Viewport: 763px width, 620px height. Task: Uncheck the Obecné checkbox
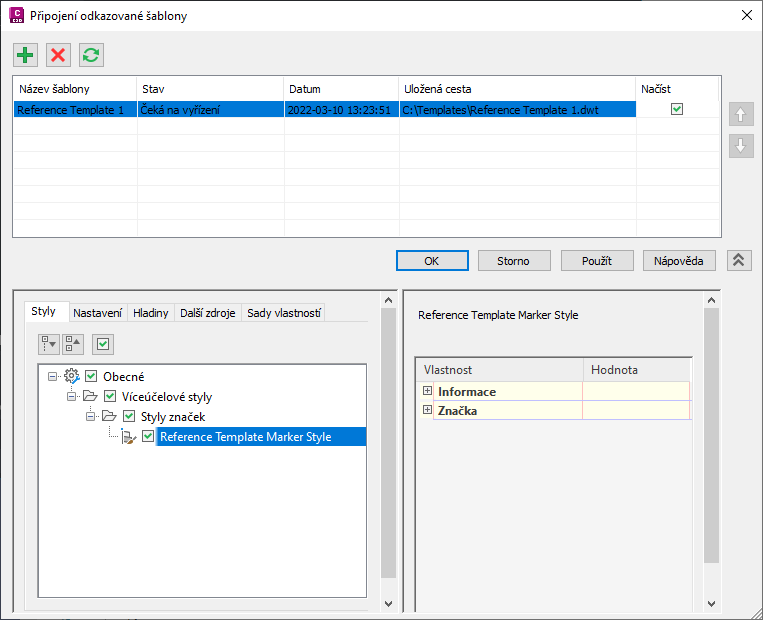91,376
